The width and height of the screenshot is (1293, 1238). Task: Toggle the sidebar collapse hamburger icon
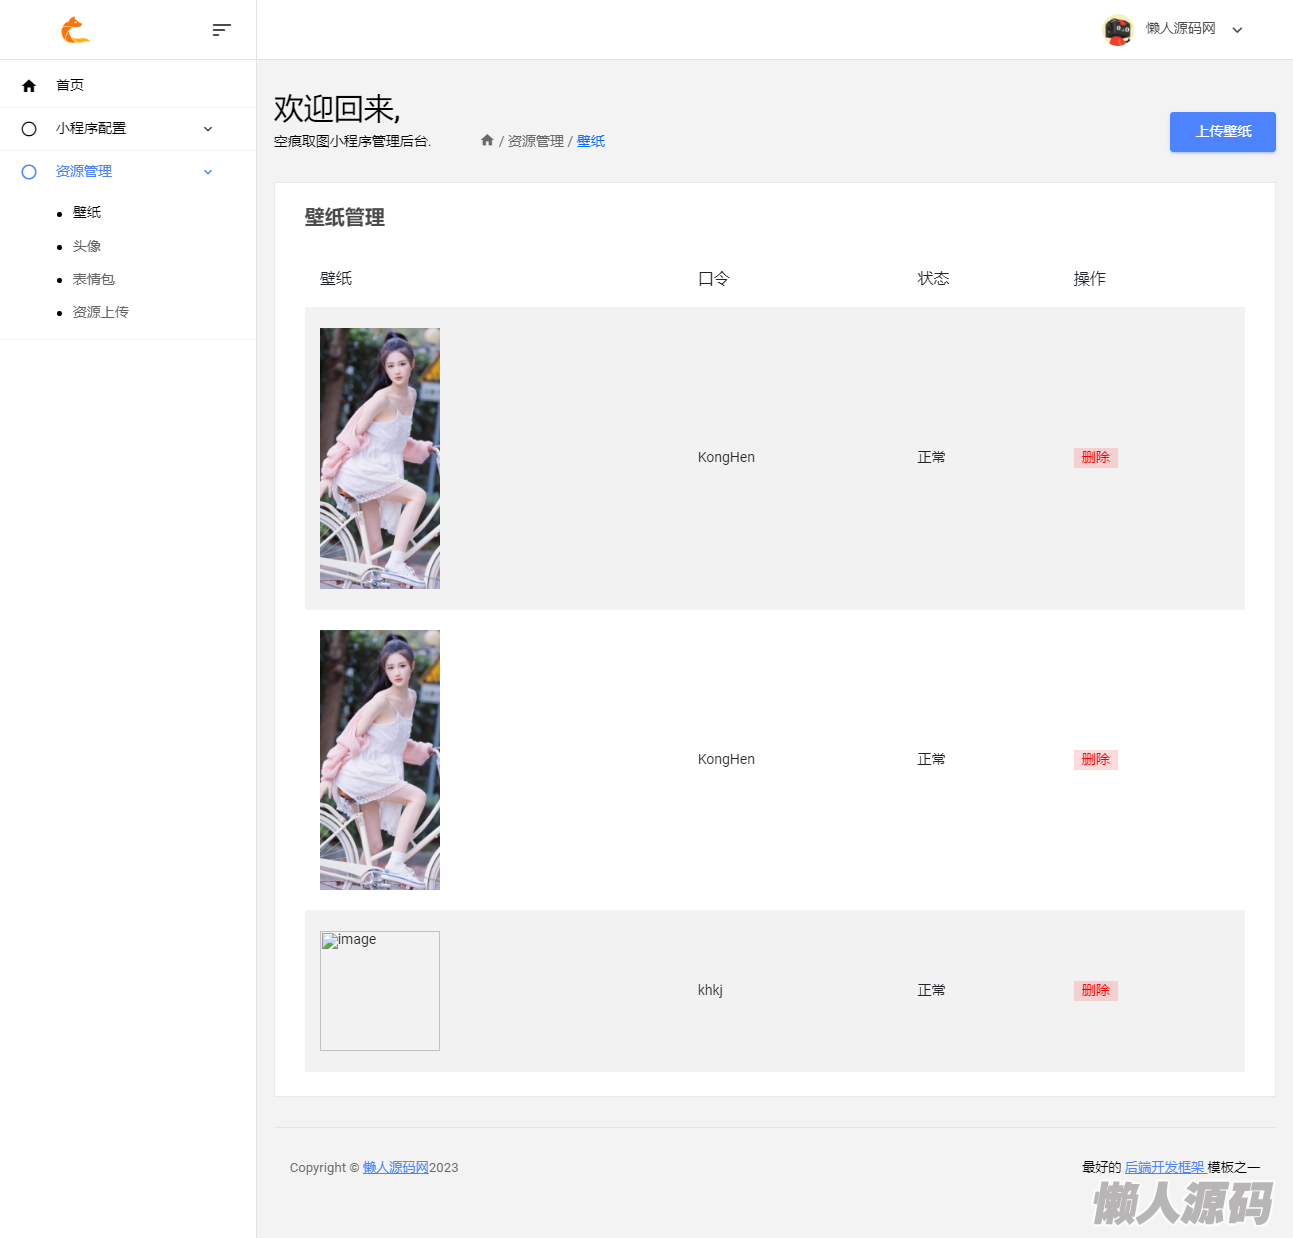pyautogui.click(x=222, y=30)
